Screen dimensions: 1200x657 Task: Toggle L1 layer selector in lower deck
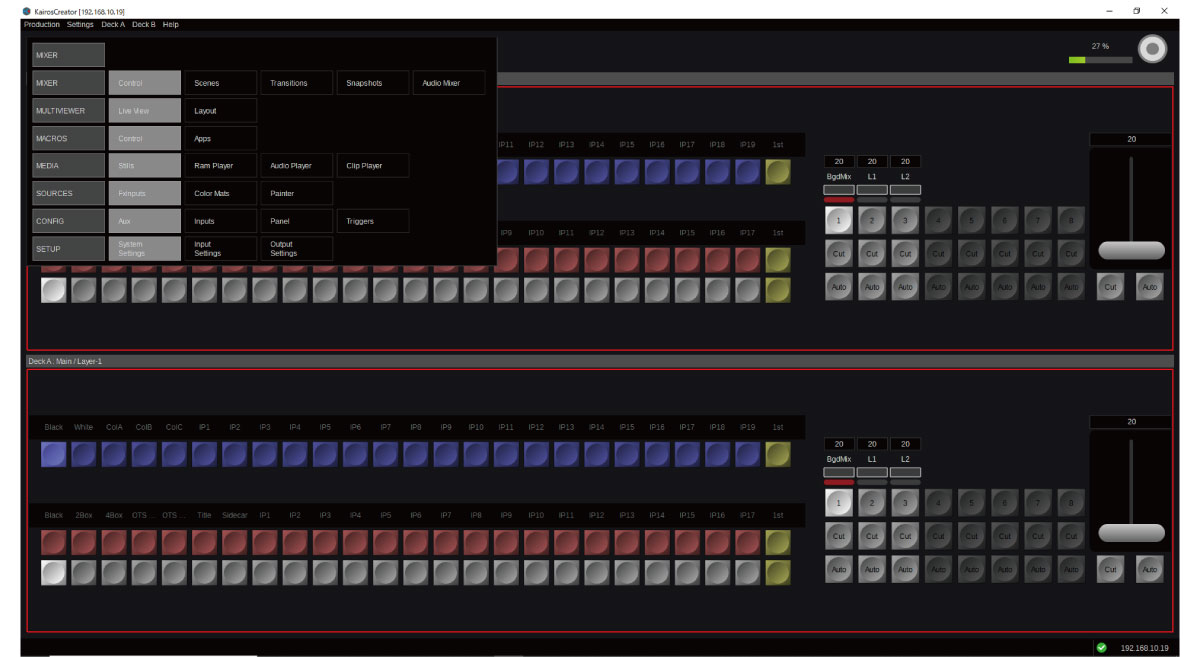tap(872, 471)
